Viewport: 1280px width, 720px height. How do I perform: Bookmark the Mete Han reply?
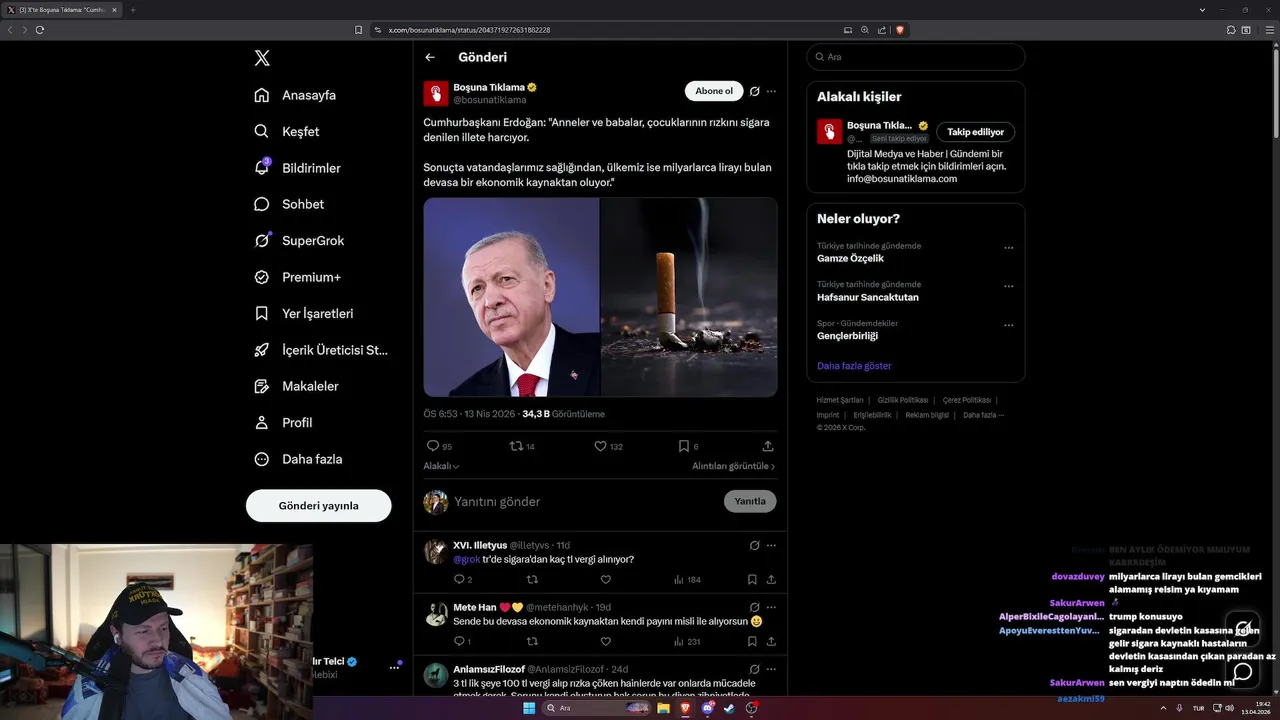[752, 641]
